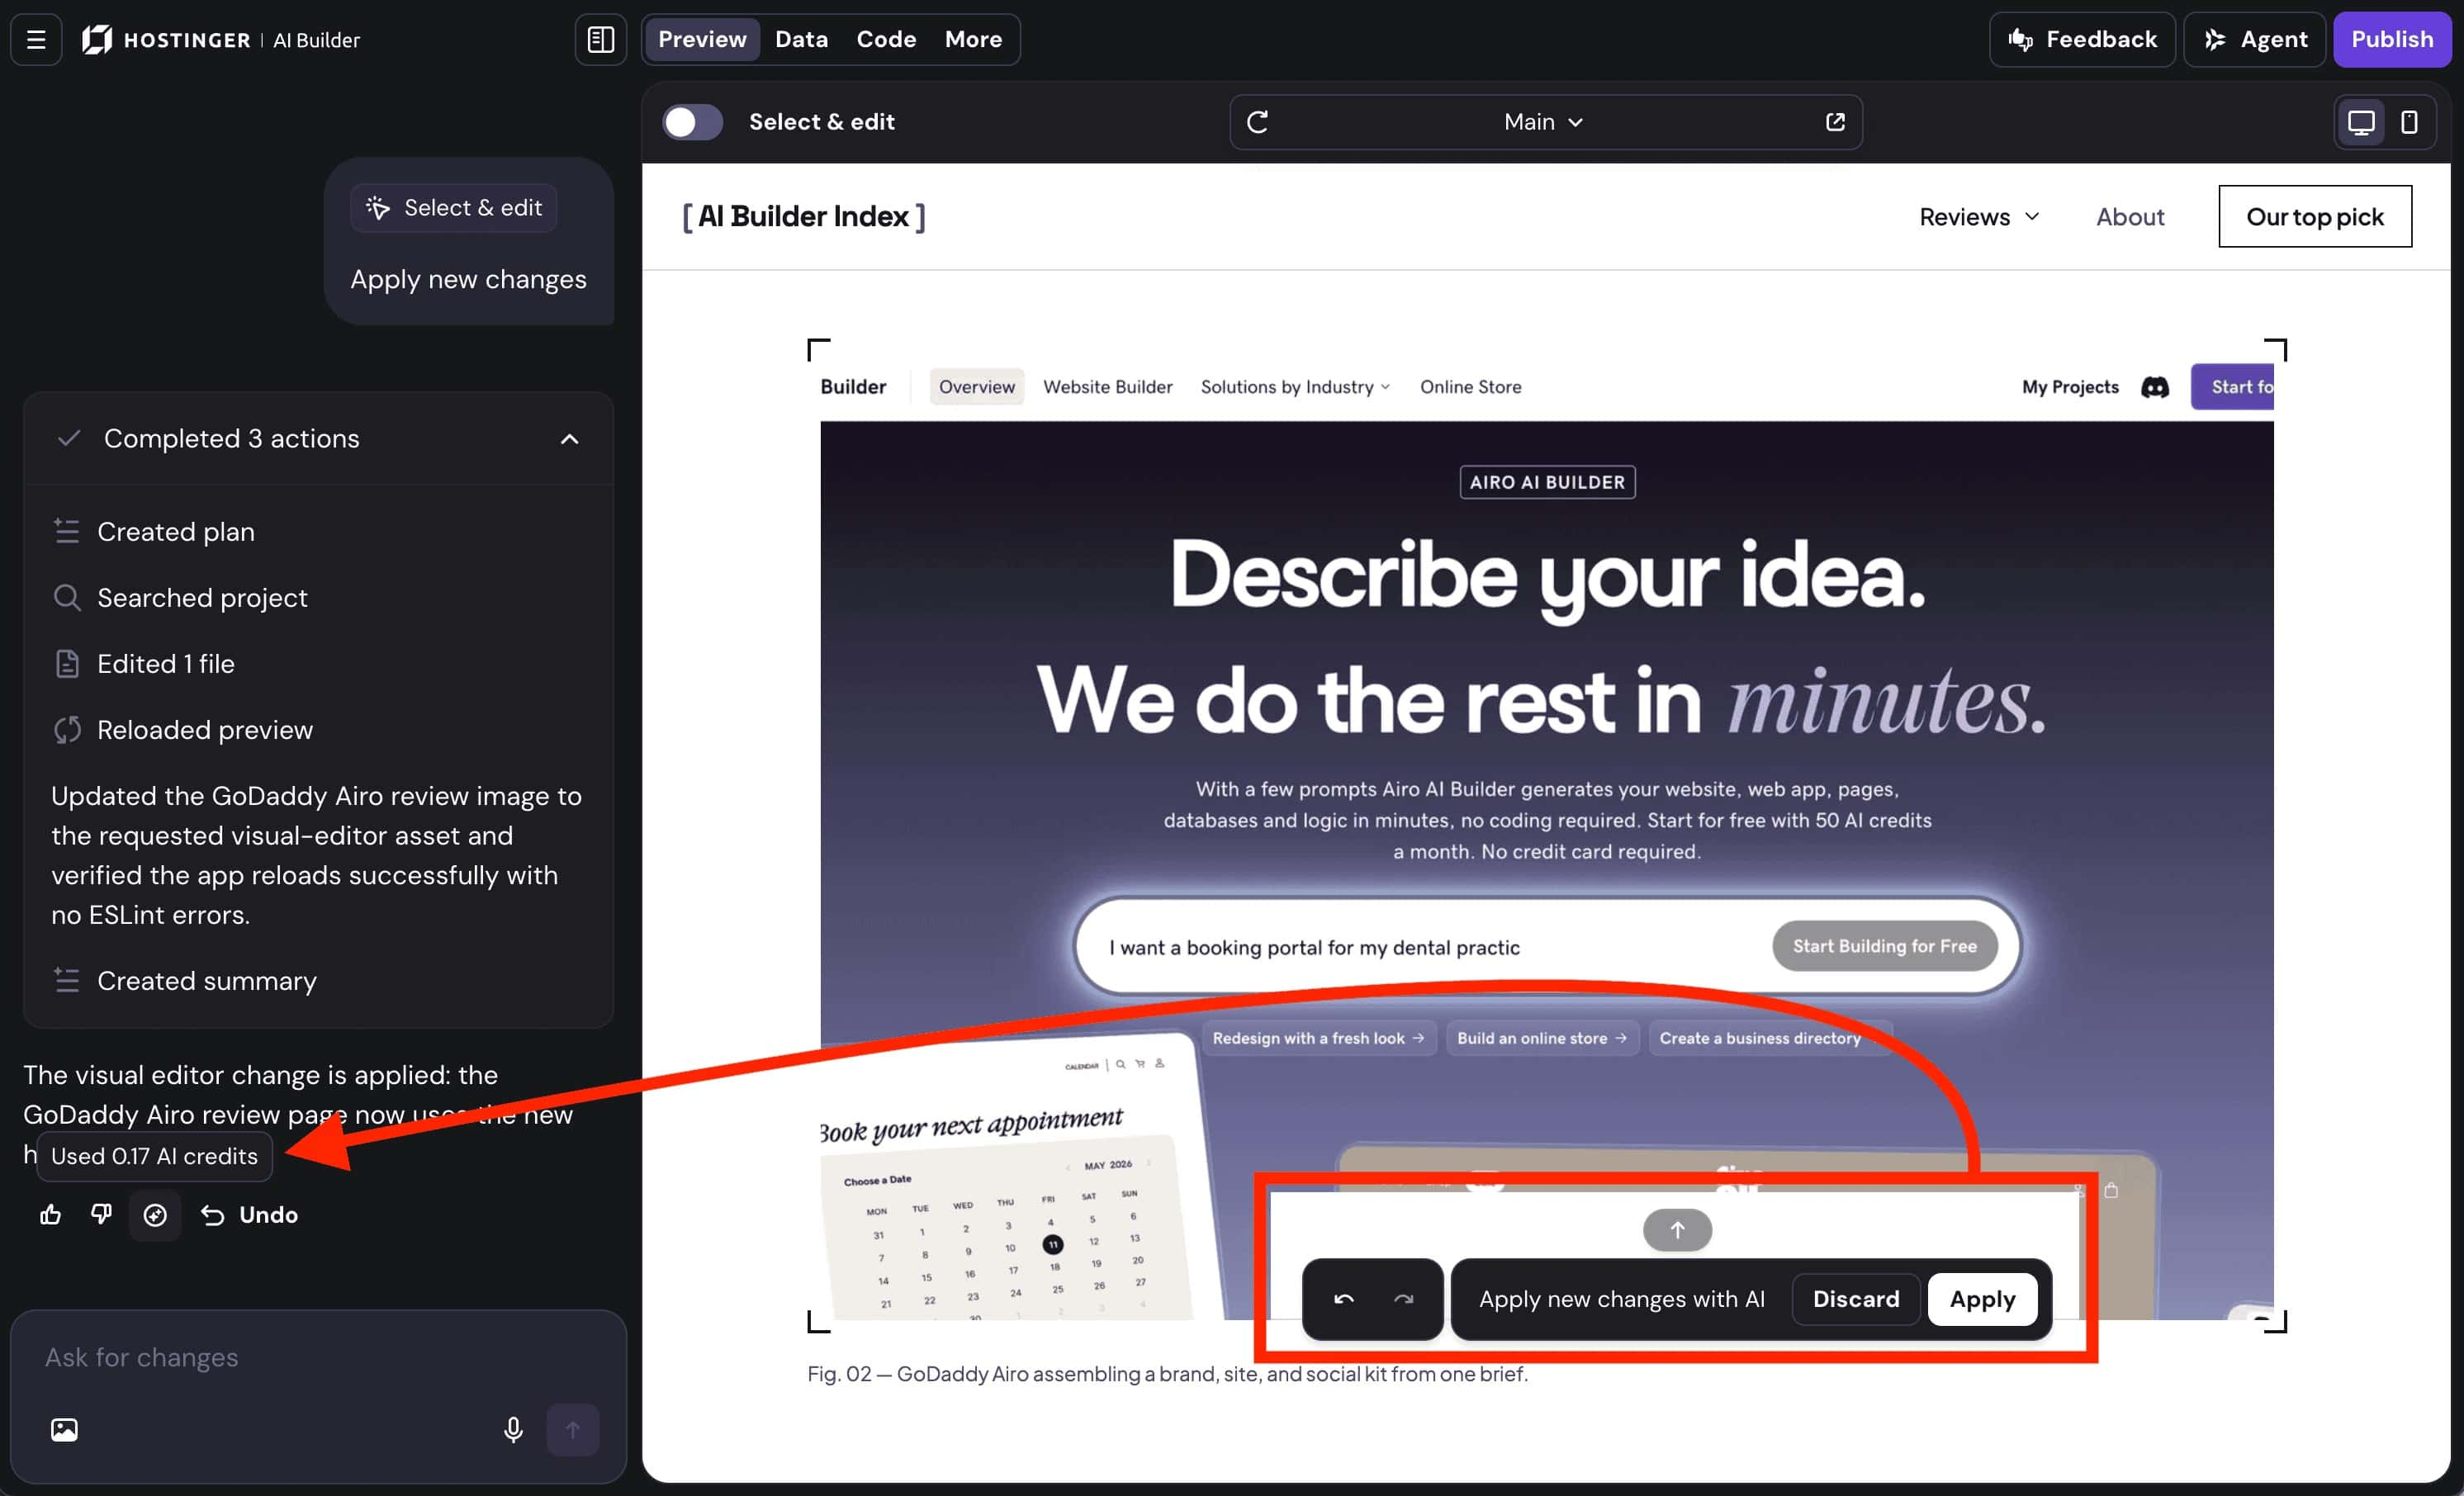Click the 'Used 0.17 AI credits' tooltip
Image resolution: width=2464 pixels, height=1496 pixels.
154,1155
